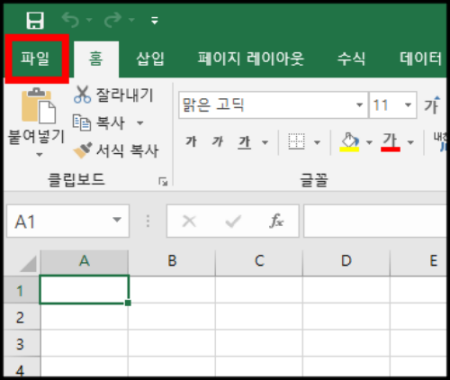The image size is (450, 380).
Task: Click cell C3
Action: pos(259,343)
